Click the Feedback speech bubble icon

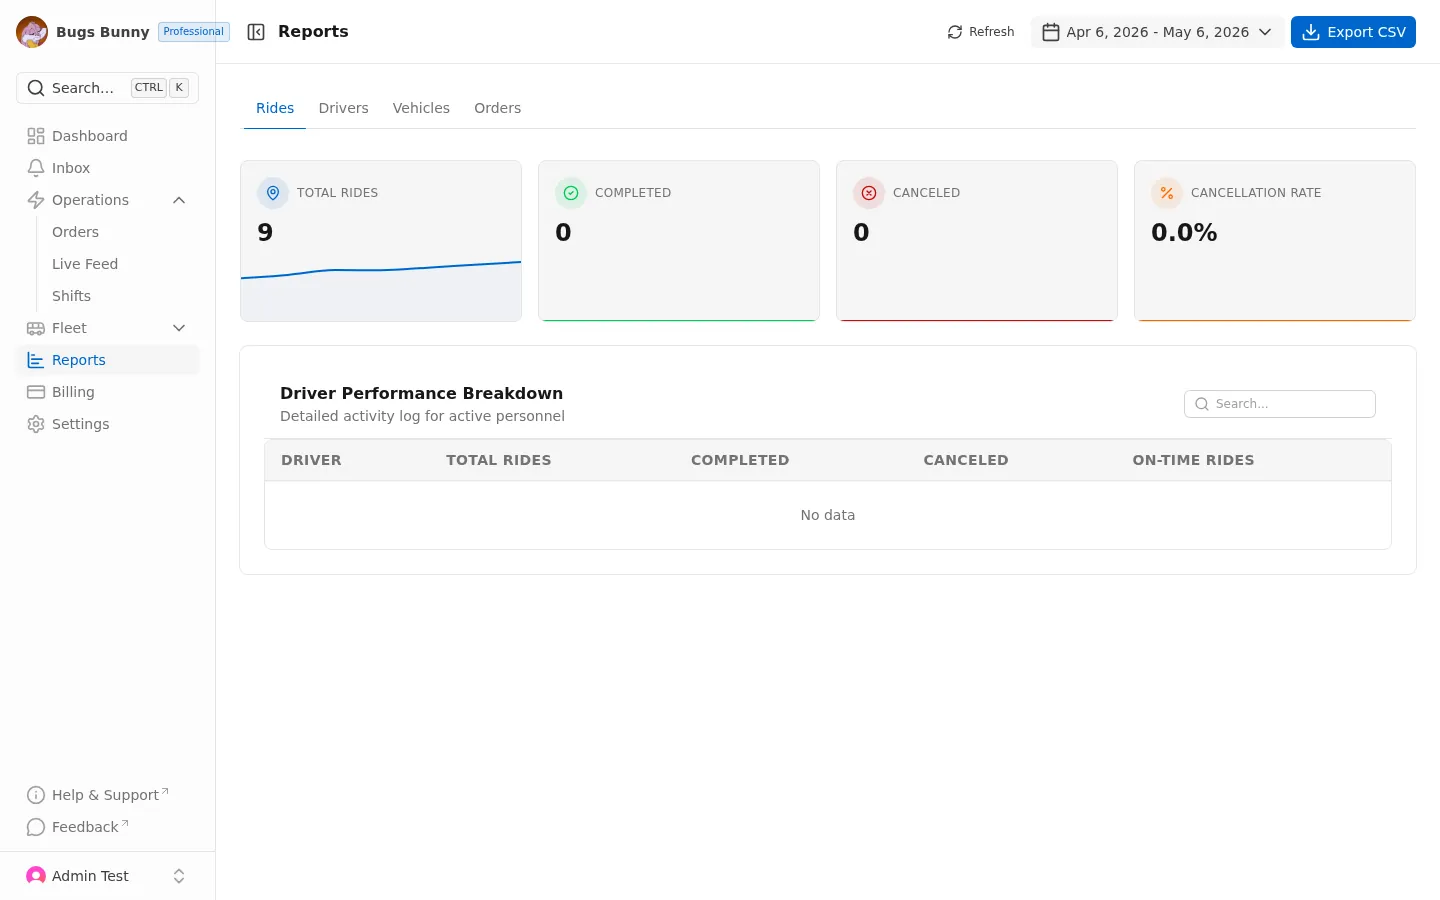tap(36, 827)
